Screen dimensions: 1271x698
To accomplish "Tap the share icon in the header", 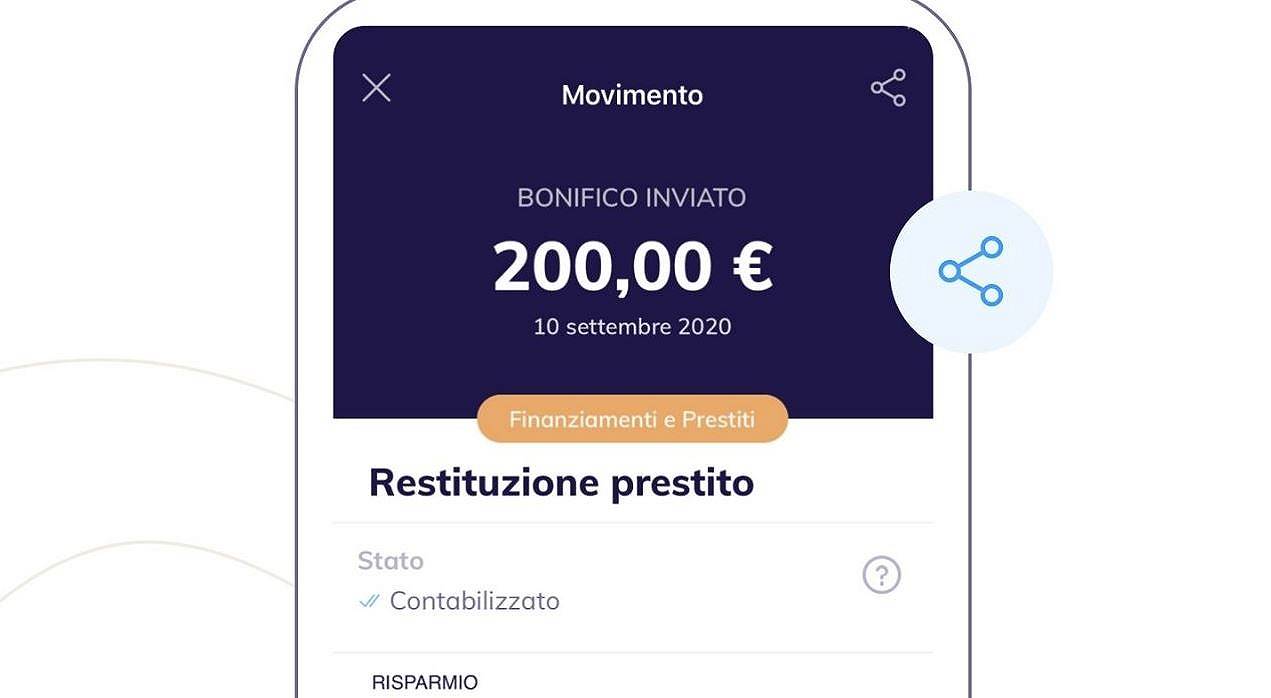I will pos(888,88).
